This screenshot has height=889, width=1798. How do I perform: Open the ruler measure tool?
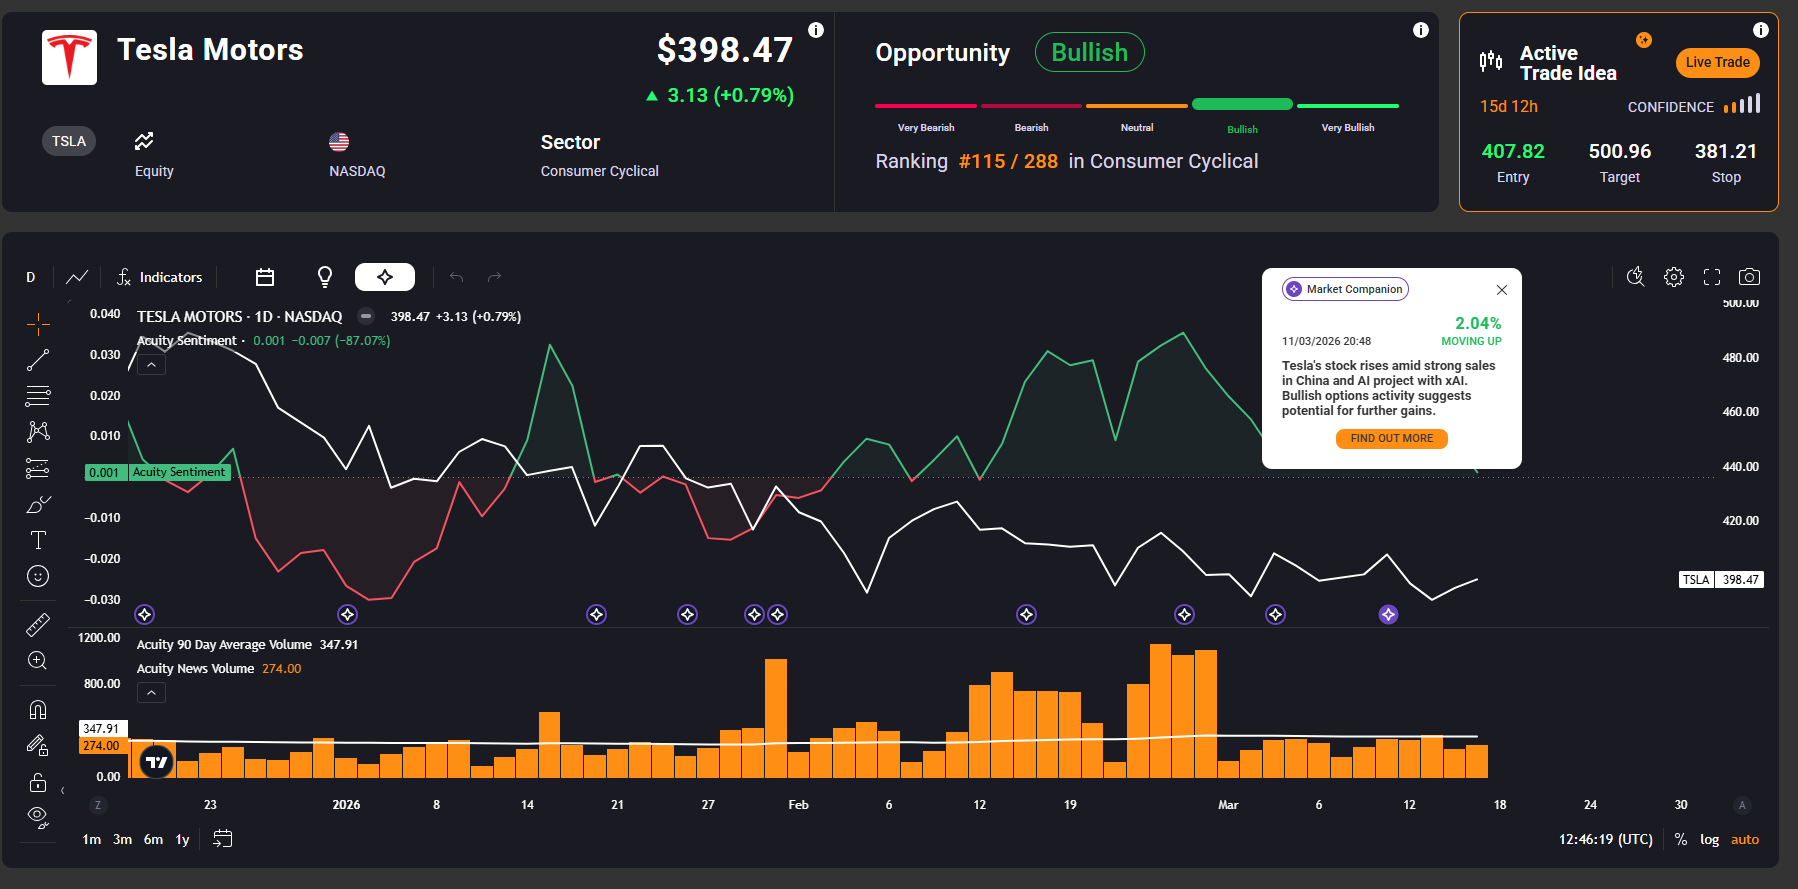38,625
